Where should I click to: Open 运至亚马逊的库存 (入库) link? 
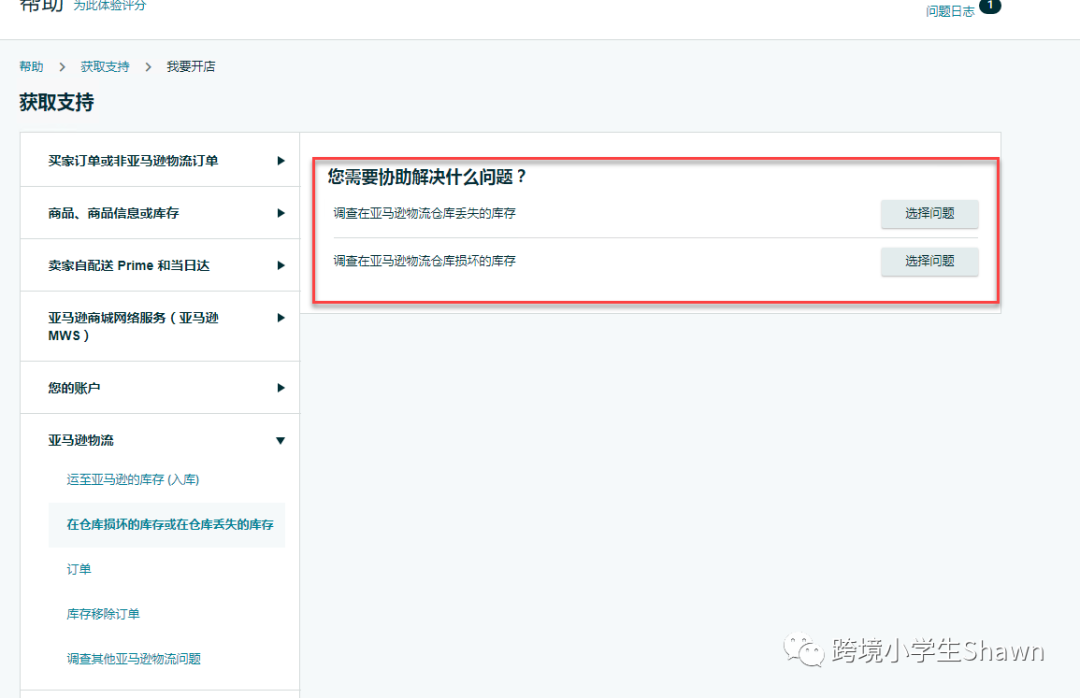pos(133,480)
